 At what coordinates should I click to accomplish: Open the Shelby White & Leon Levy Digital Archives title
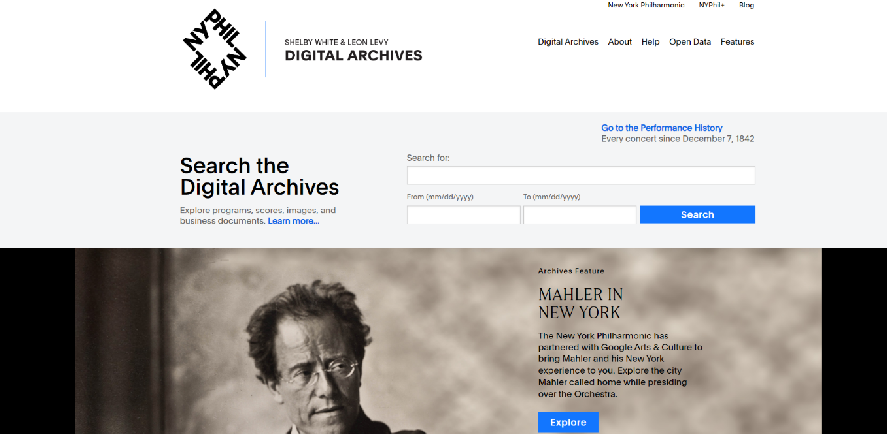point(353,50)
